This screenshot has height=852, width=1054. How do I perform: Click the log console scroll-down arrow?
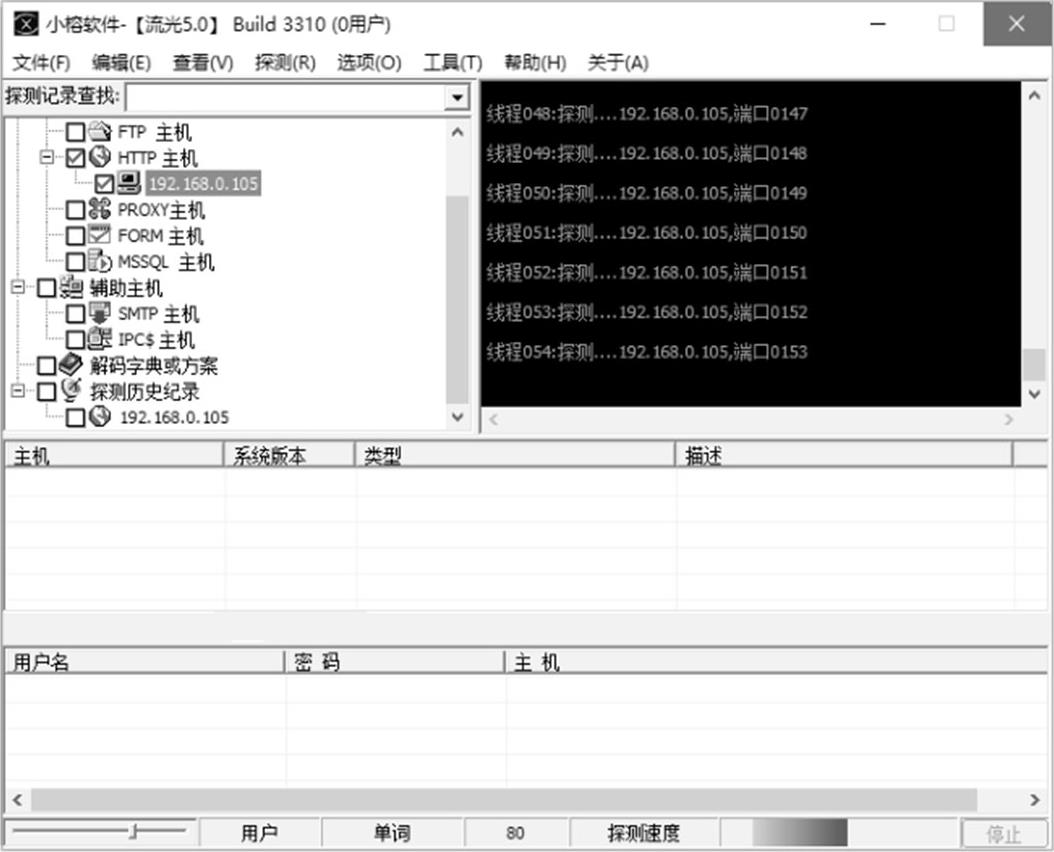[x=1035, y=394]
